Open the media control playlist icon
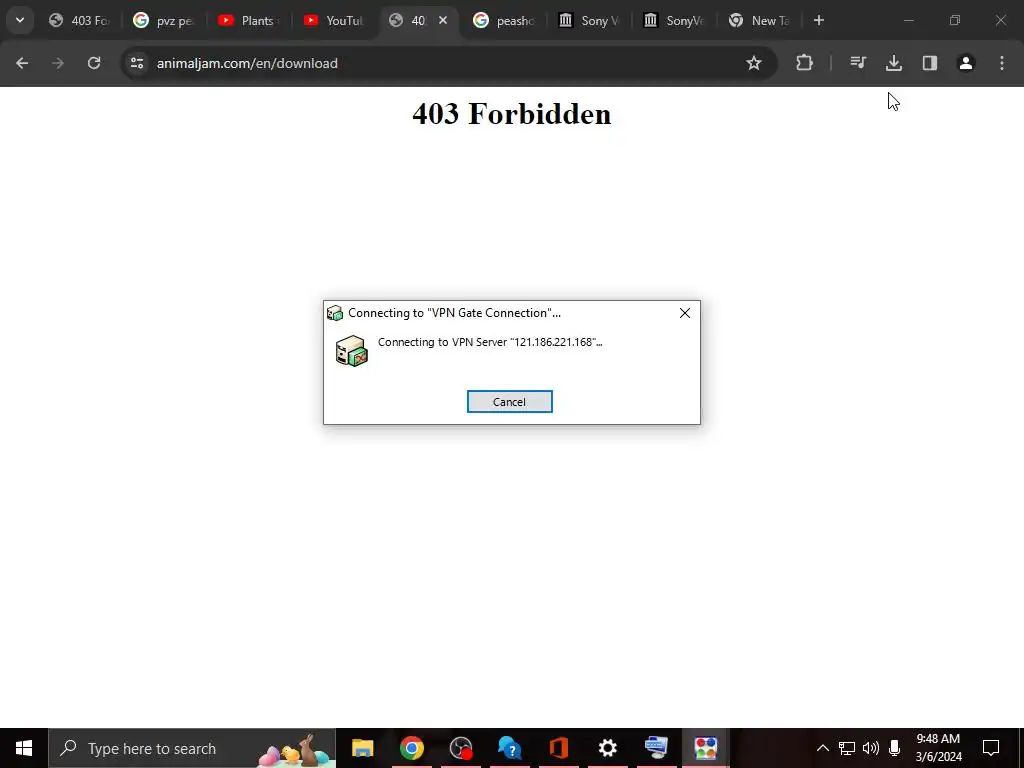The width and height of the screenshot is (1024, 768). (x=857, y=63)
